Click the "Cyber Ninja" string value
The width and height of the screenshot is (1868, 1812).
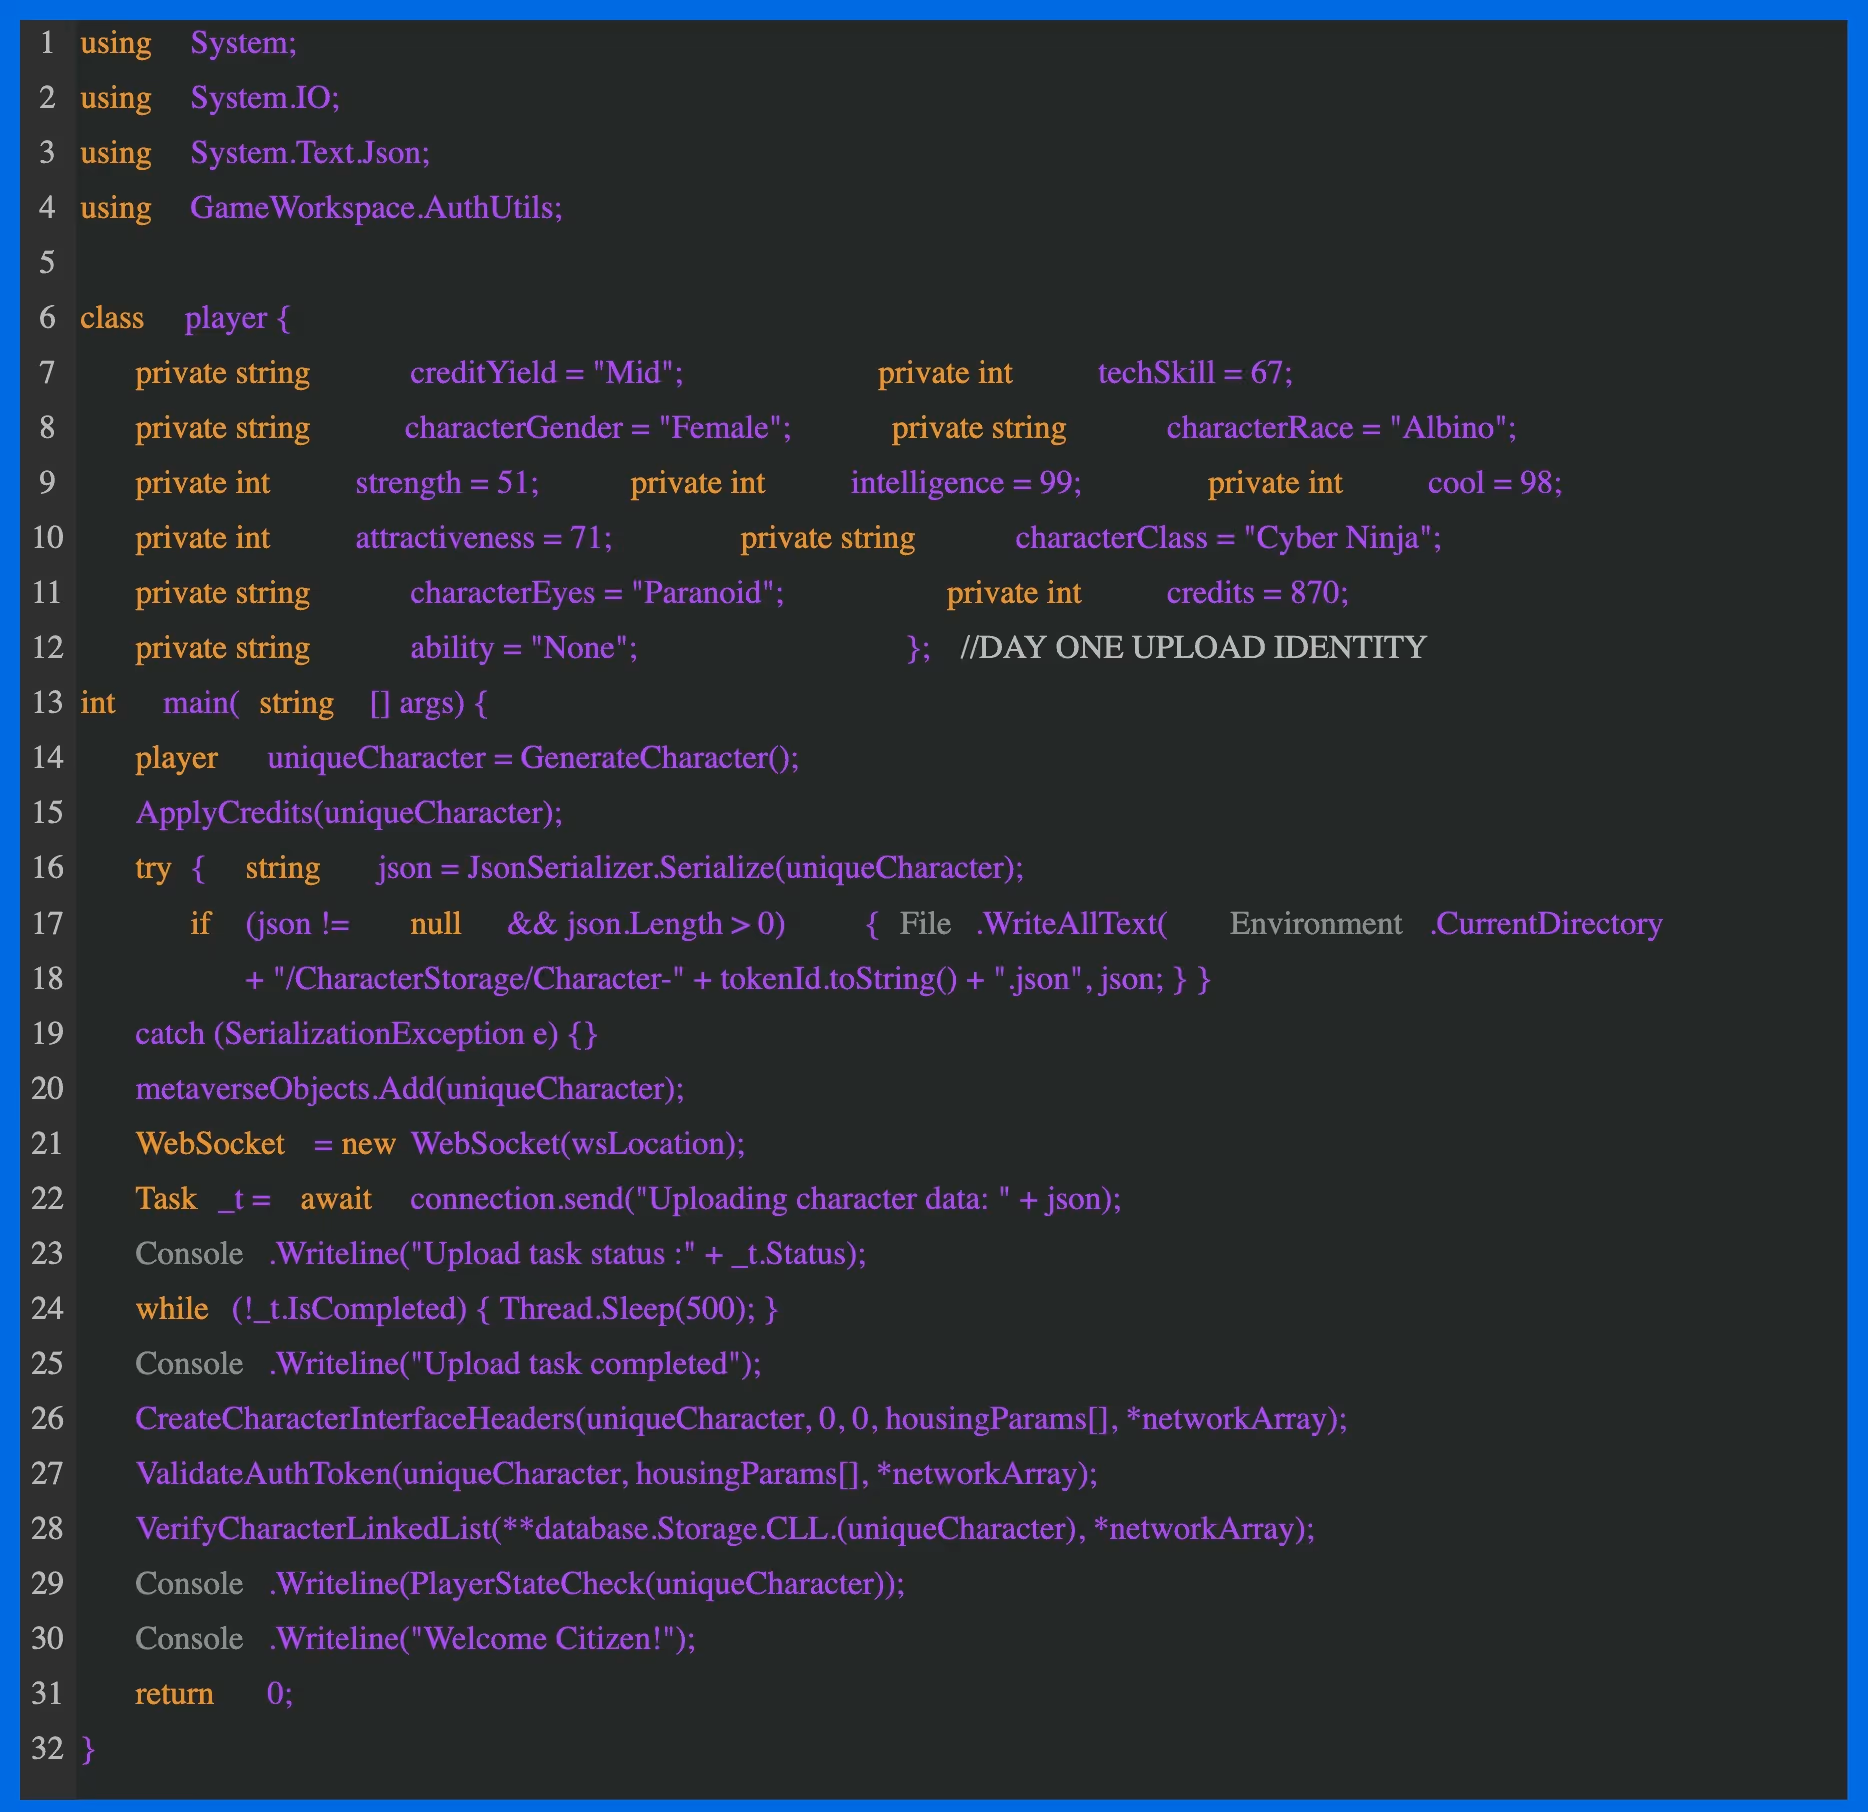(1338, 538)
